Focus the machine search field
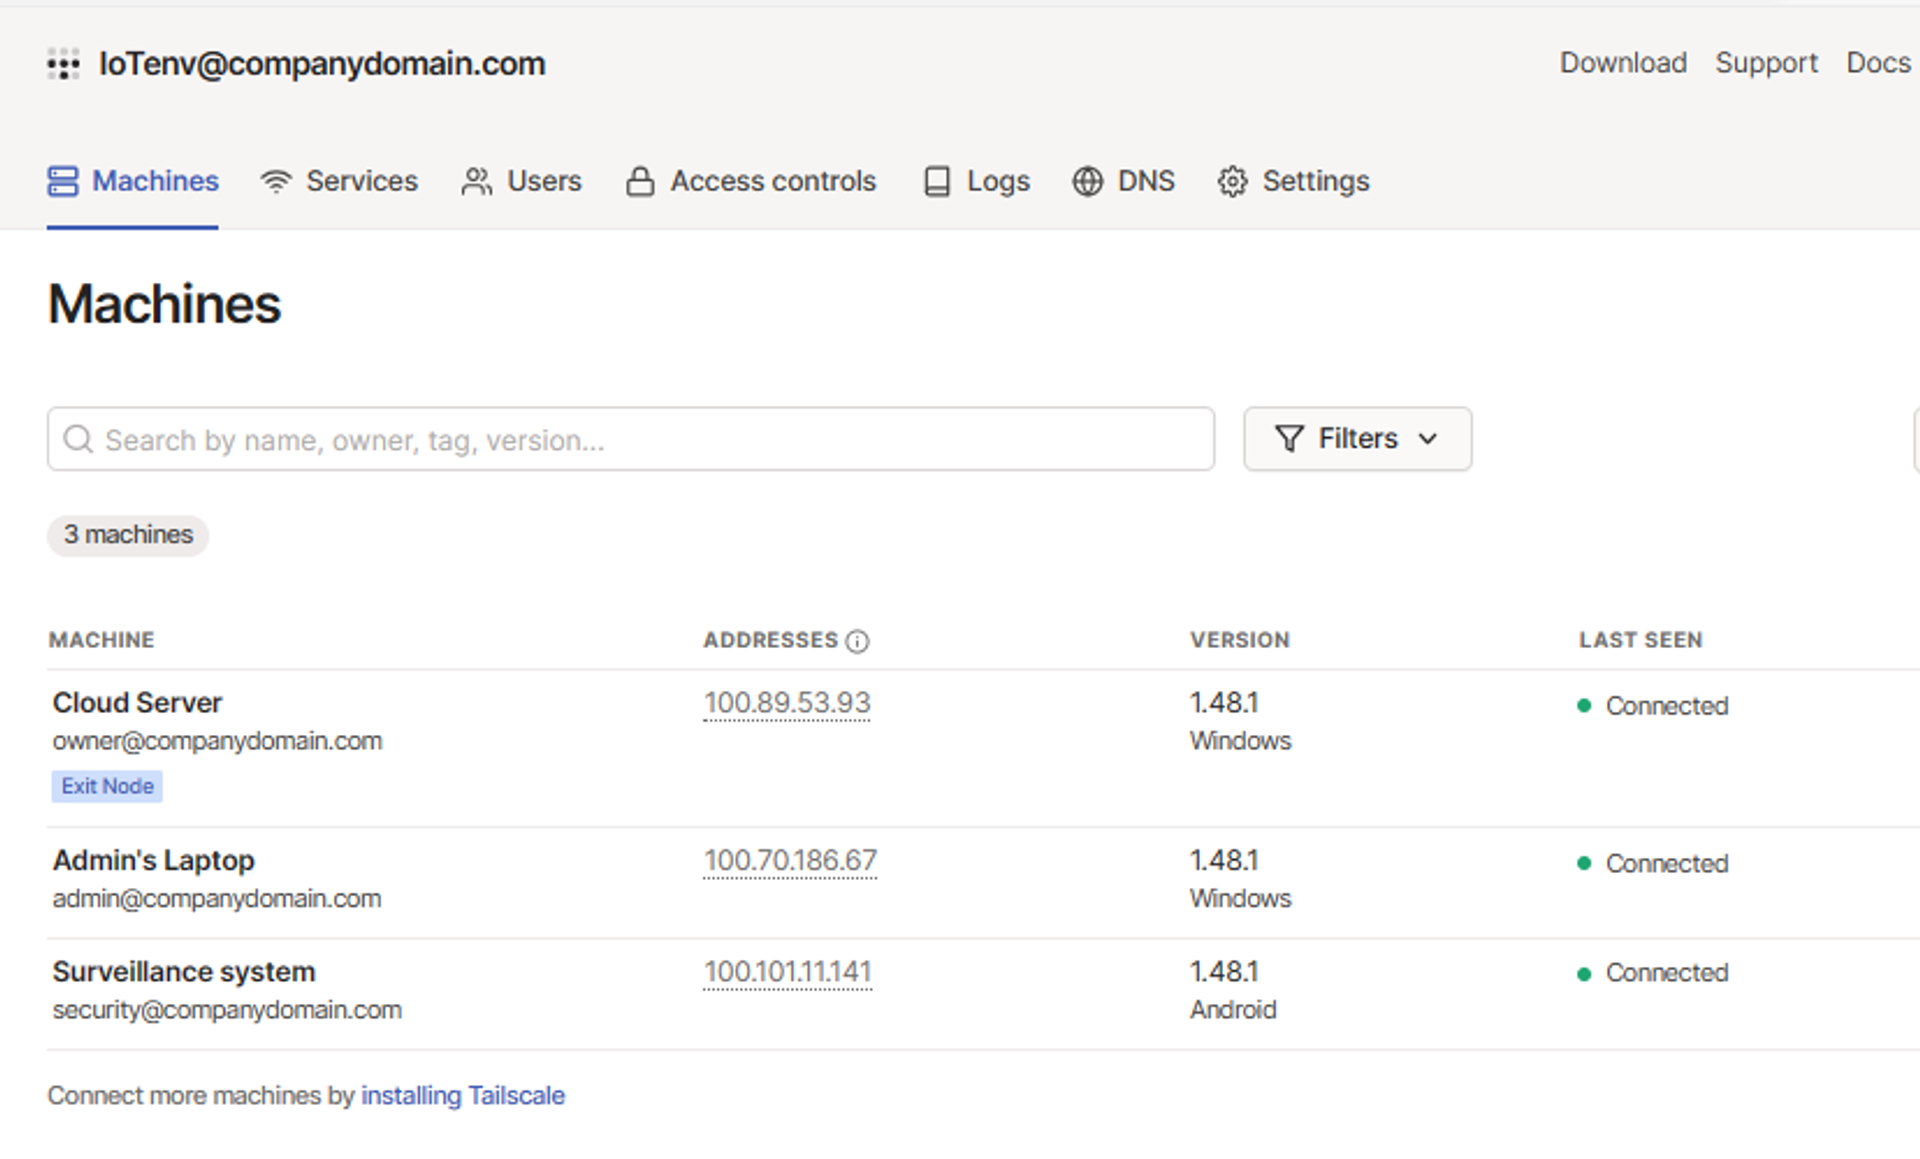This screenshot has width=1920, height=1159. tap(640, 439)
